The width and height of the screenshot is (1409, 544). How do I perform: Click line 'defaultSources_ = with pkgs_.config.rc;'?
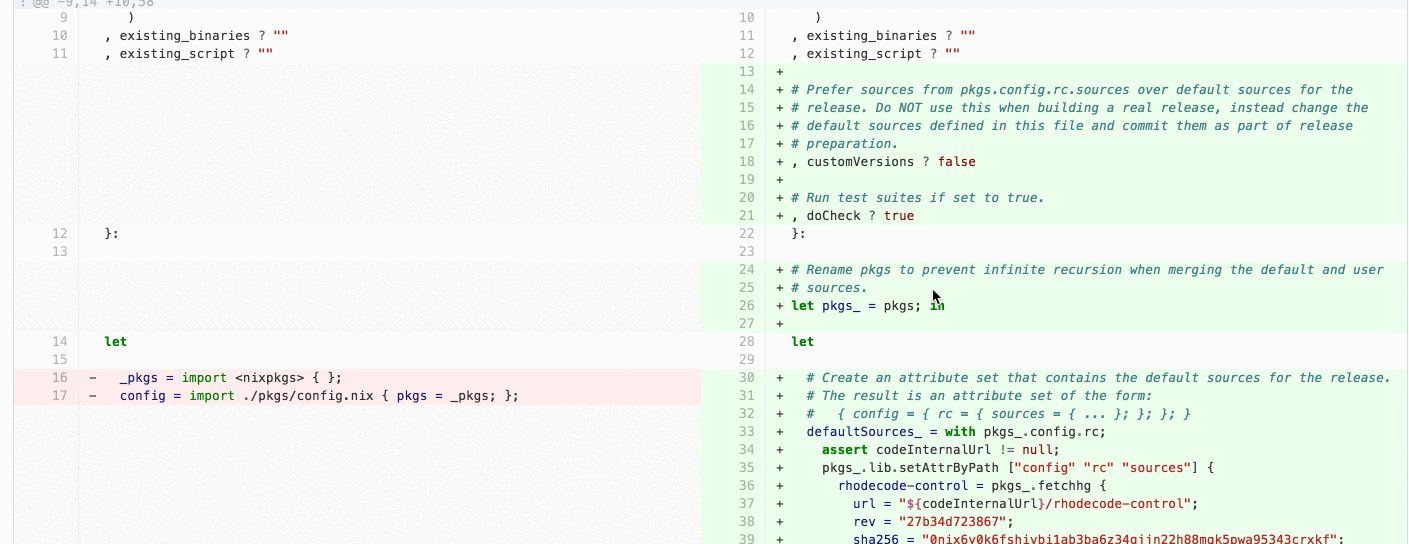(956, 432)
